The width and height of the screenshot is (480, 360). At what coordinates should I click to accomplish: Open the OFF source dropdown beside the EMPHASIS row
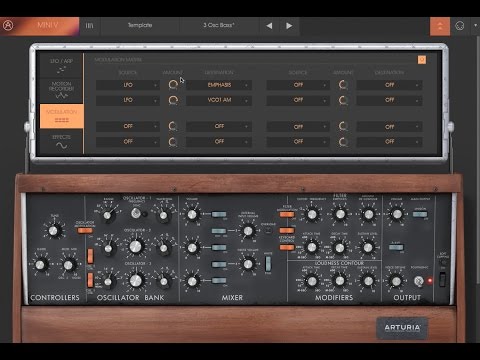[x=298, y=85]
